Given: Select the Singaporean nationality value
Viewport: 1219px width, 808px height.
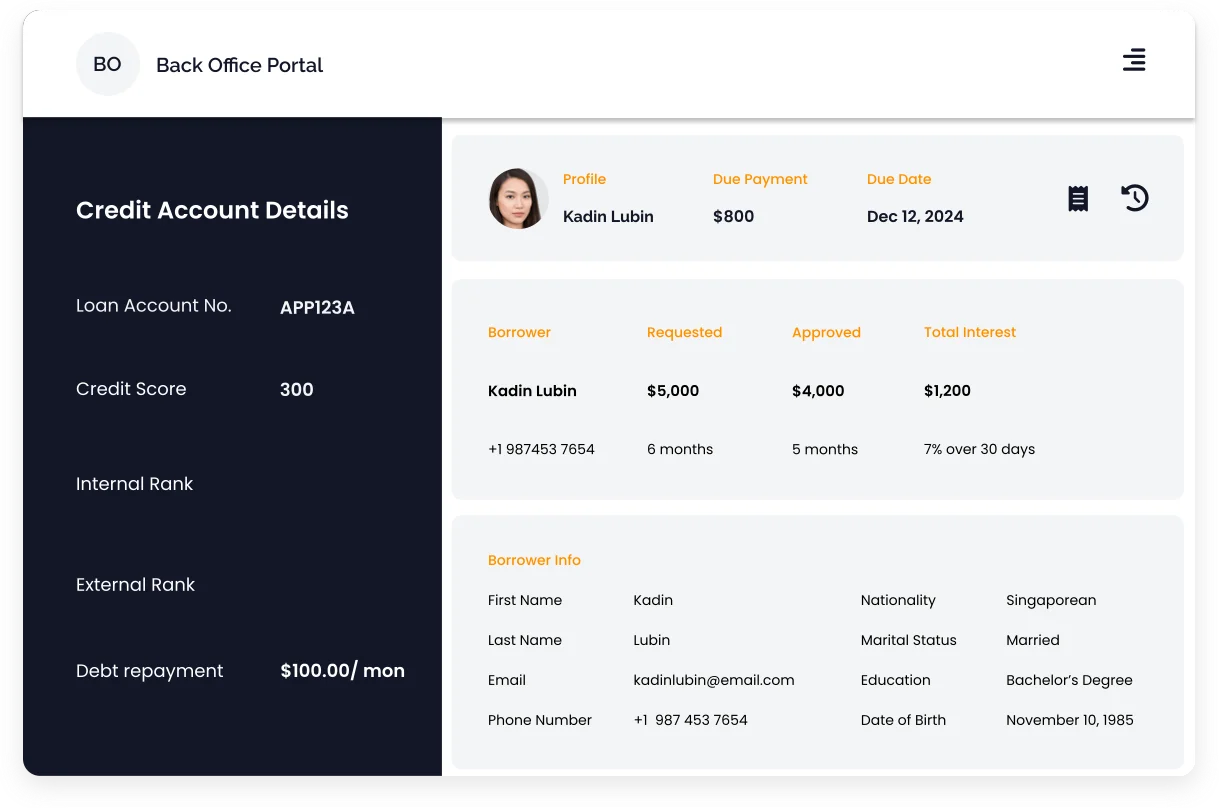Looking at the screenshot, I should [x=1051, y=600].
